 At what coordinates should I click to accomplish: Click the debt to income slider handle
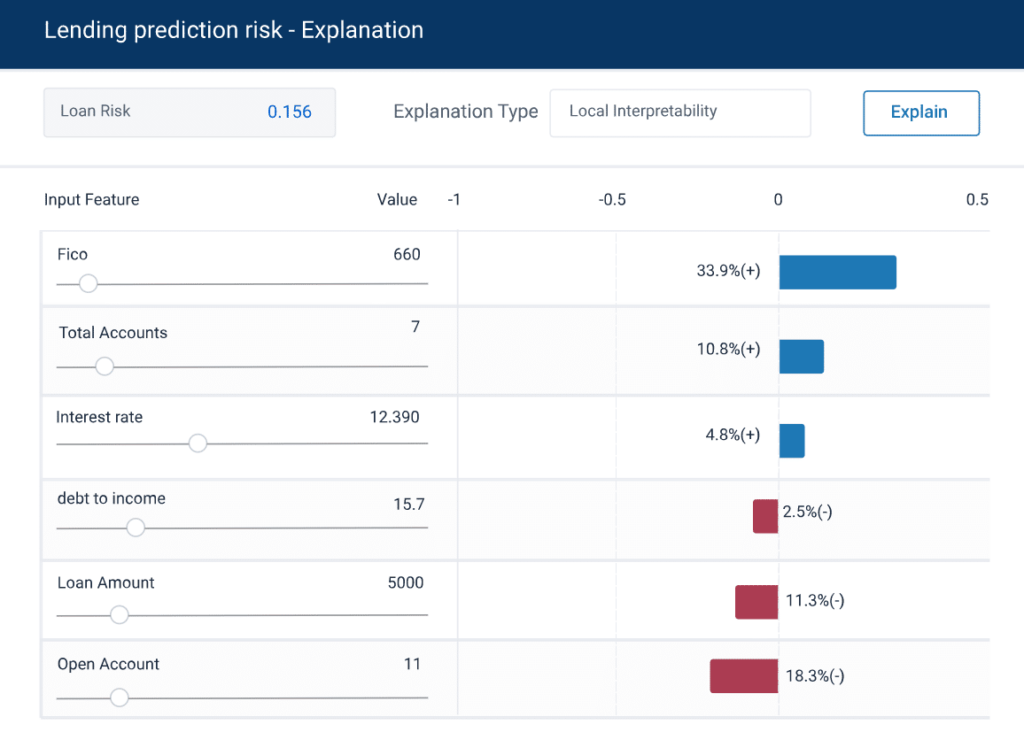pyautogui.click(x=136, y=527)
